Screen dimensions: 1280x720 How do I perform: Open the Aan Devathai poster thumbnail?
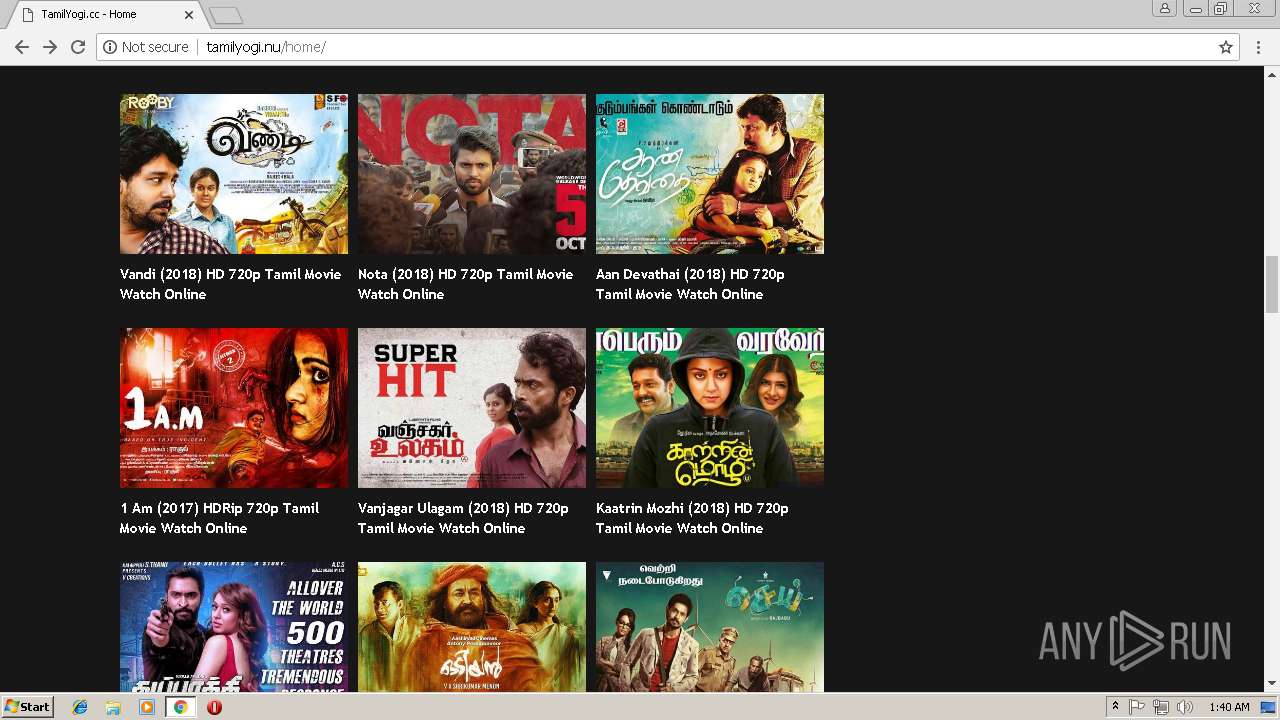click(710, 174)
